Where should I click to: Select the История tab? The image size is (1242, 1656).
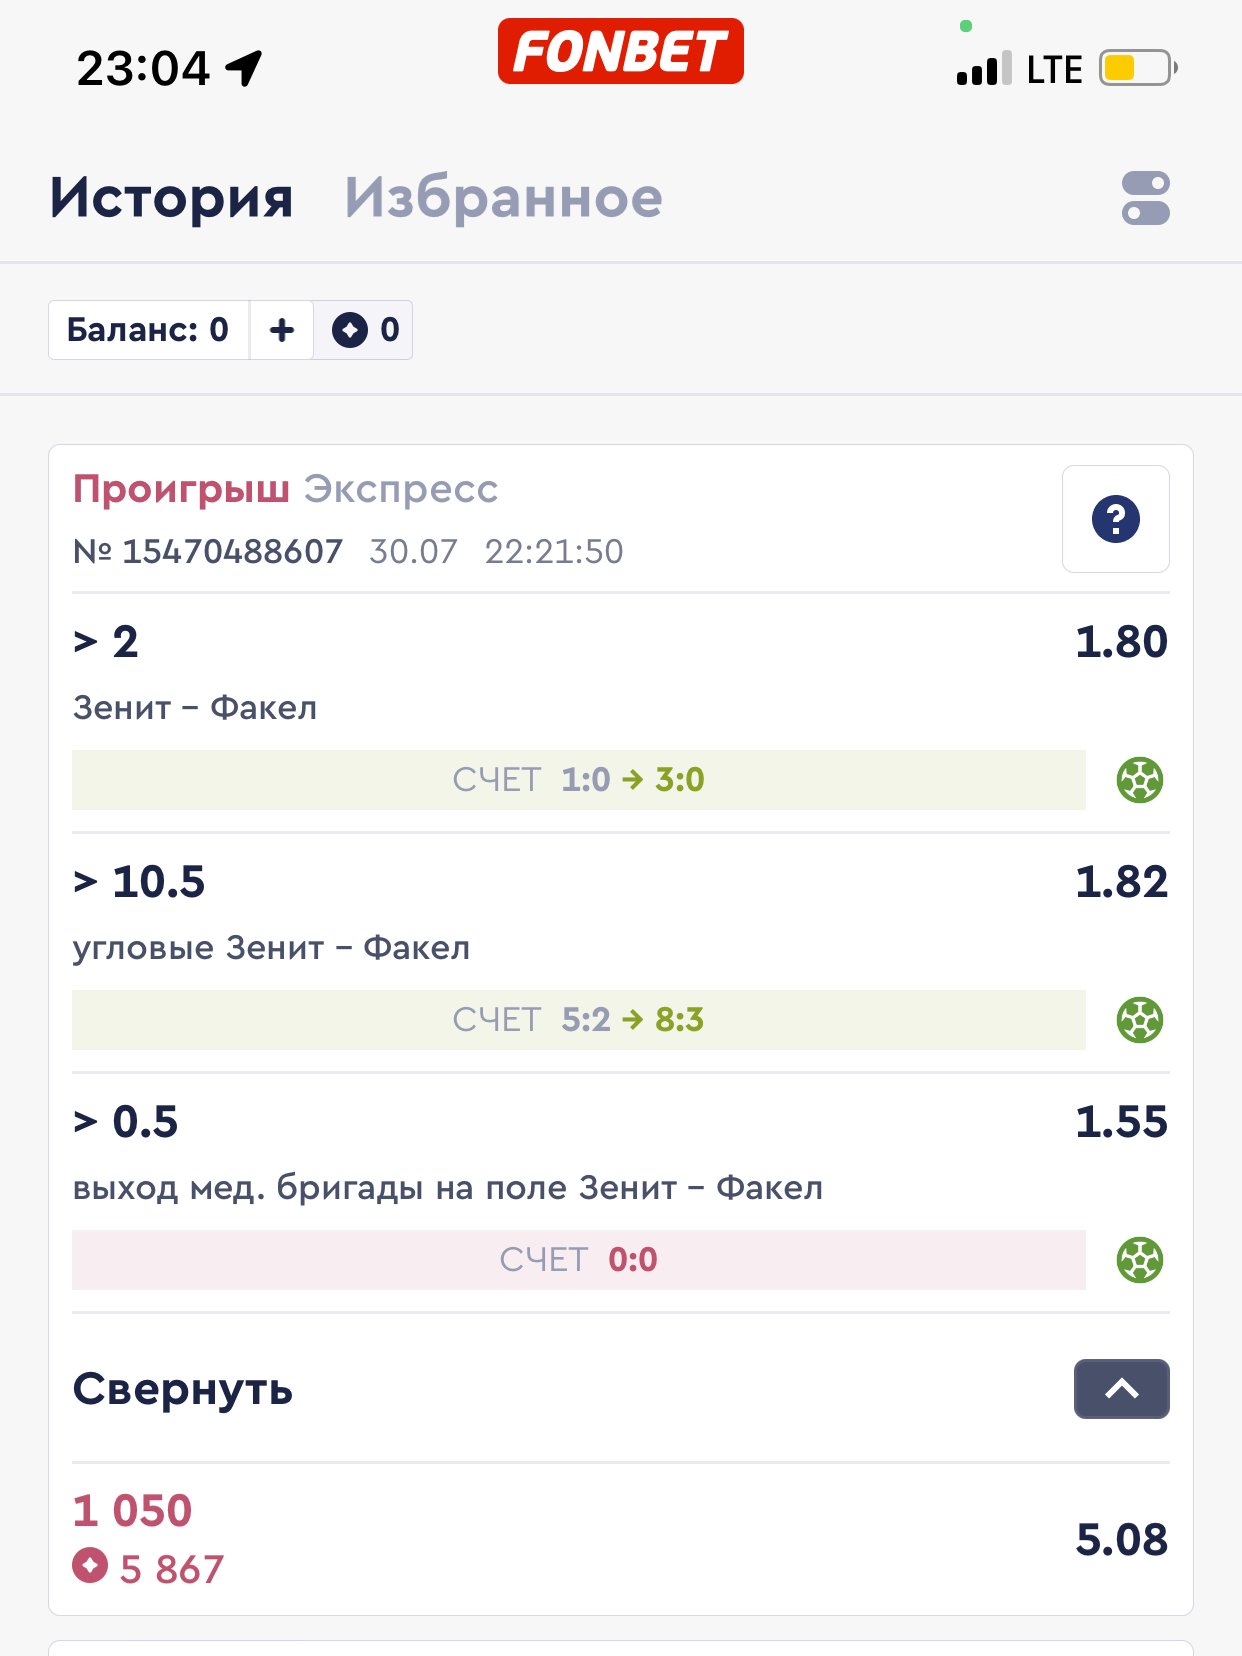pyautogui.click(x=172, y=198)
